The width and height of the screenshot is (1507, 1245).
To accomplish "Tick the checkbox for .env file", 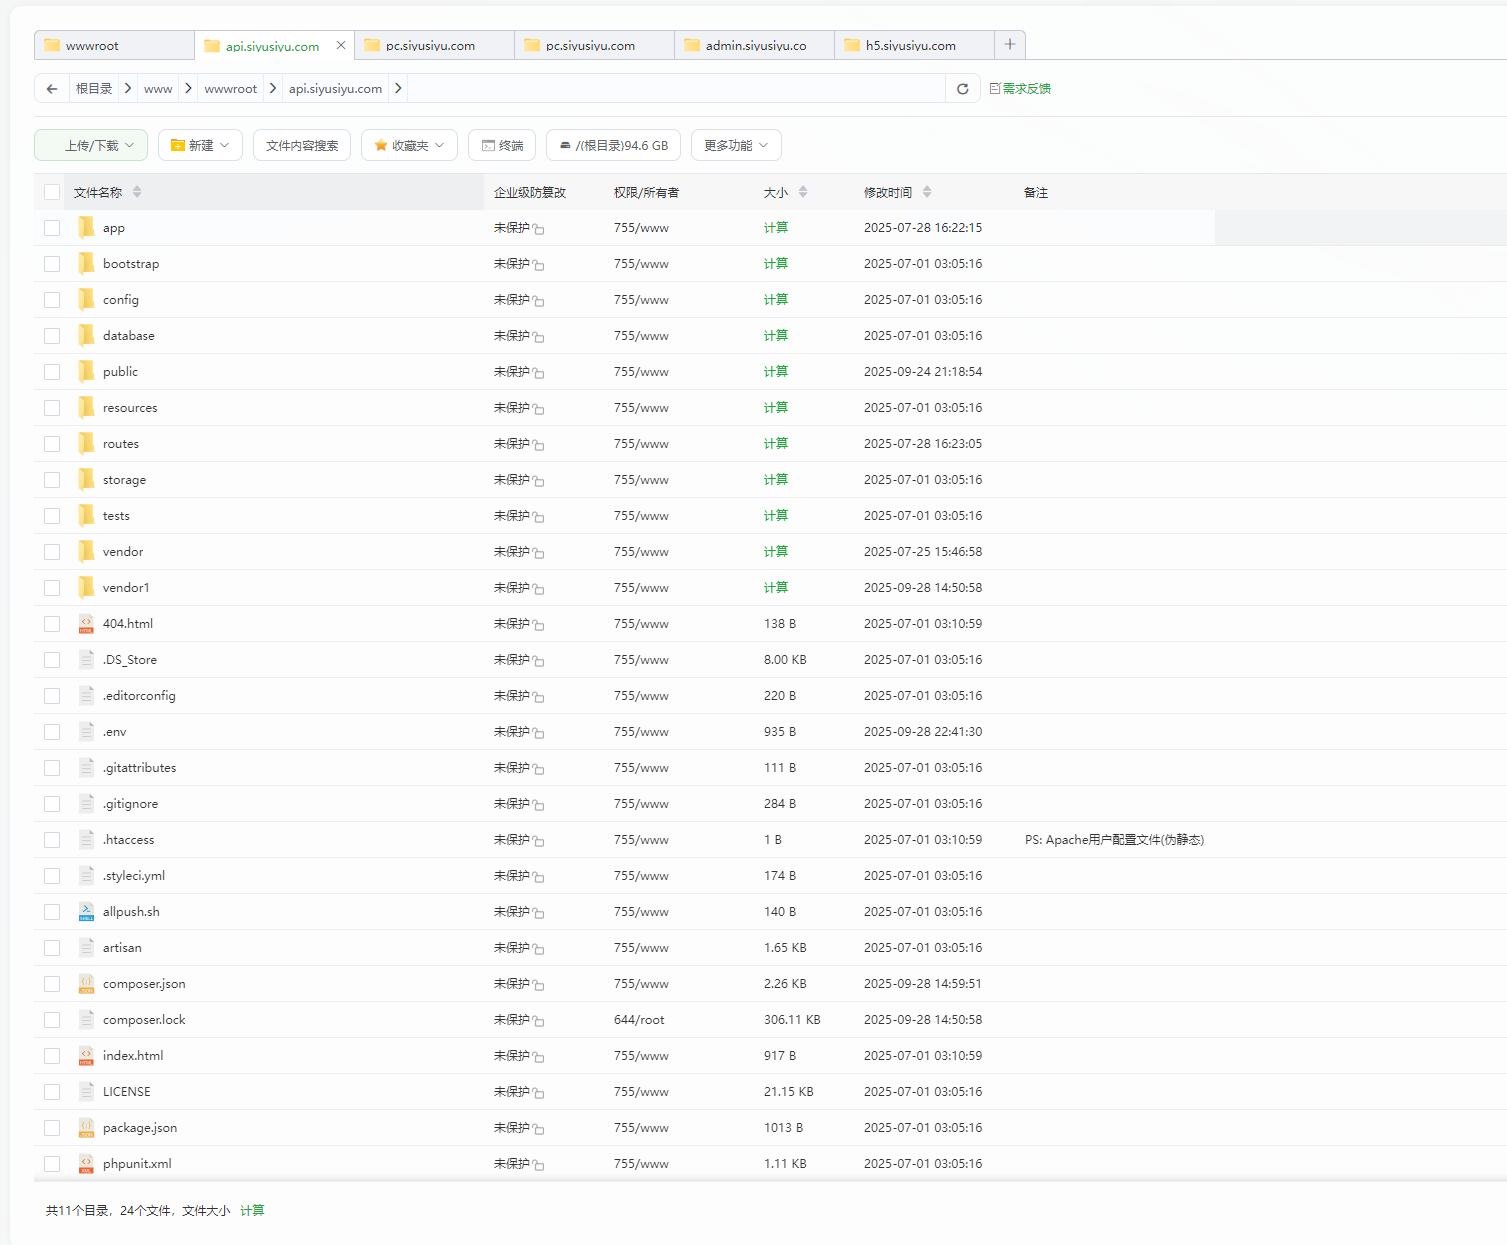I will point(52,732).
